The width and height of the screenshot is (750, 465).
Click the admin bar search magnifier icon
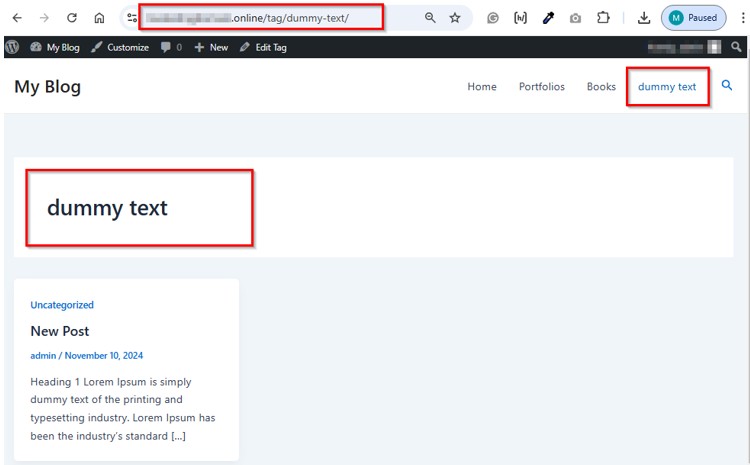[x=736, y=47]
